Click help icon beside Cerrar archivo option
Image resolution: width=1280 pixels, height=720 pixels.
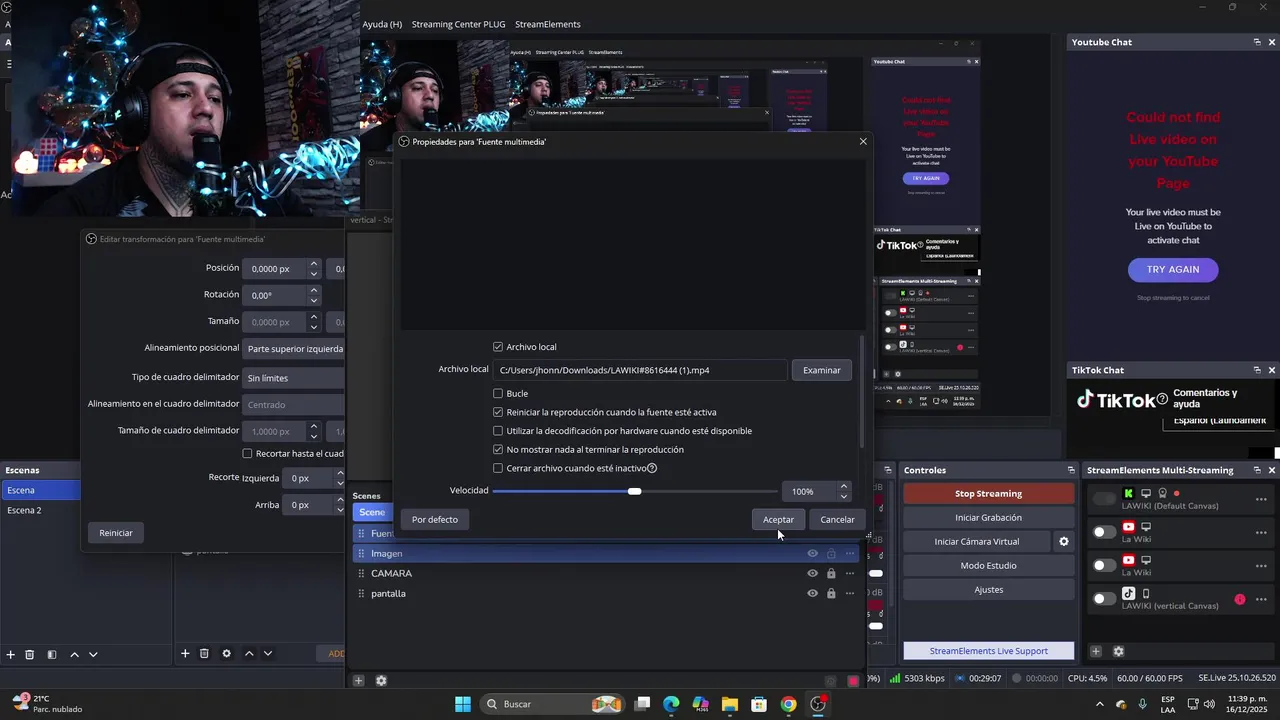tap(652, 468)
